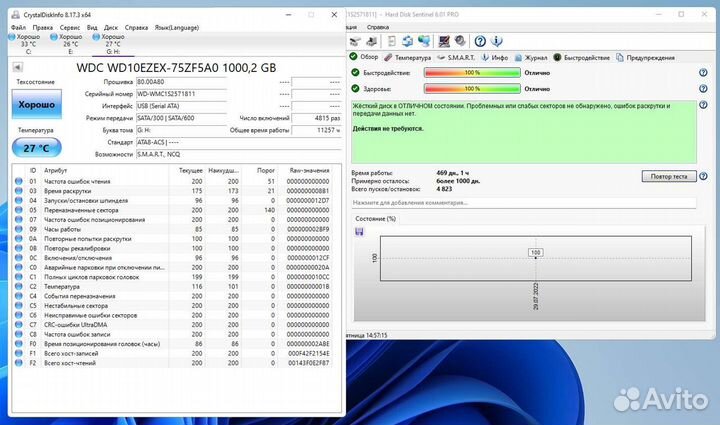Viewport: 720px width, 425px height.
Task: Click the grayed document icon in Hard Disk Sentinel toolbar
Action: coord(391,42)
